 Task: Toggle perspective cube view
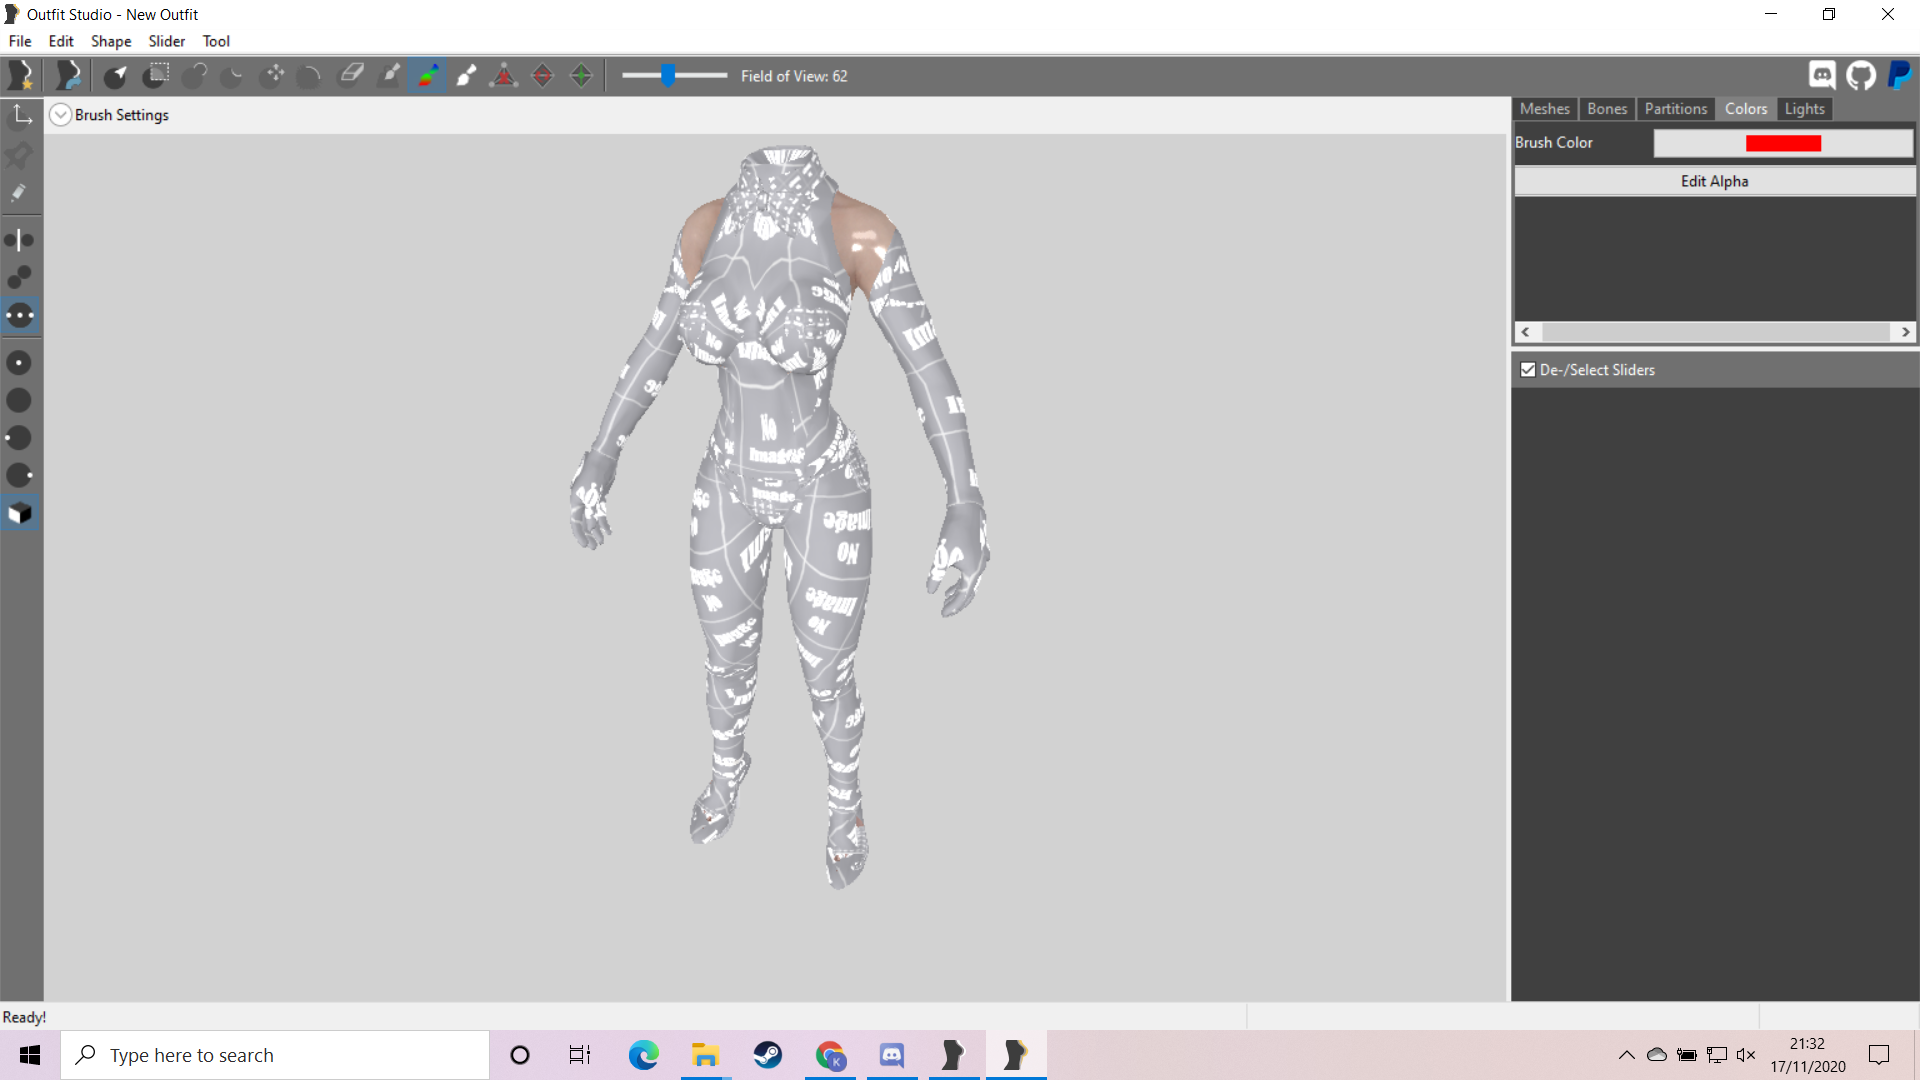[x=20, y=514]
